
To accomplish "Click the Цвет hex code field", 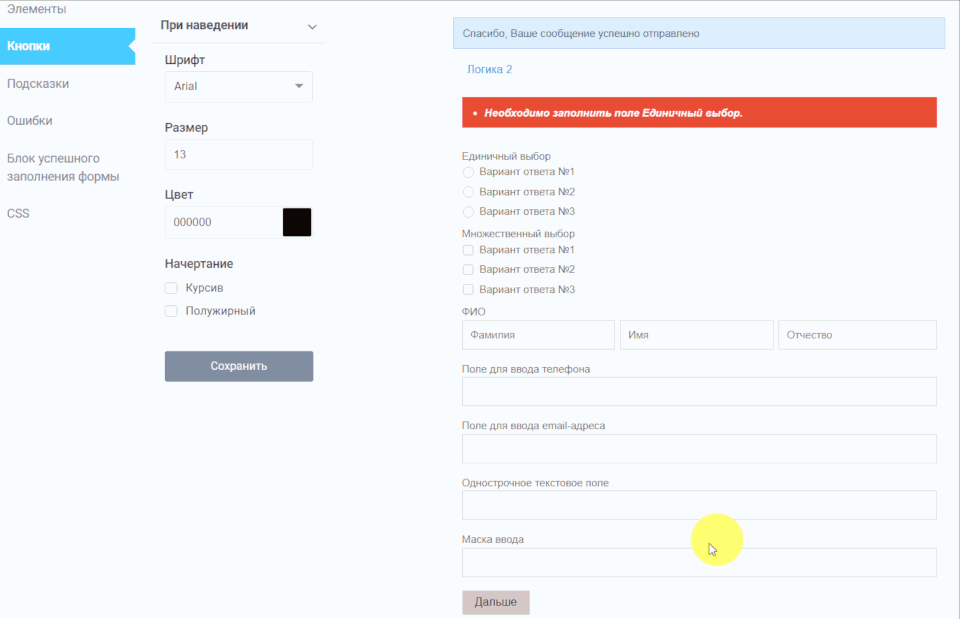I will point(223,222).
